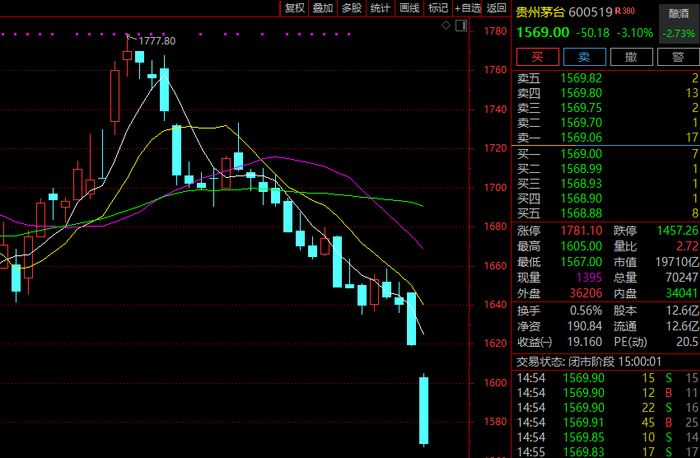This screenshot has width=700, height=458.
Task: Select 14:55 trade at 1569.83
Action: click(x=608, y=452)
